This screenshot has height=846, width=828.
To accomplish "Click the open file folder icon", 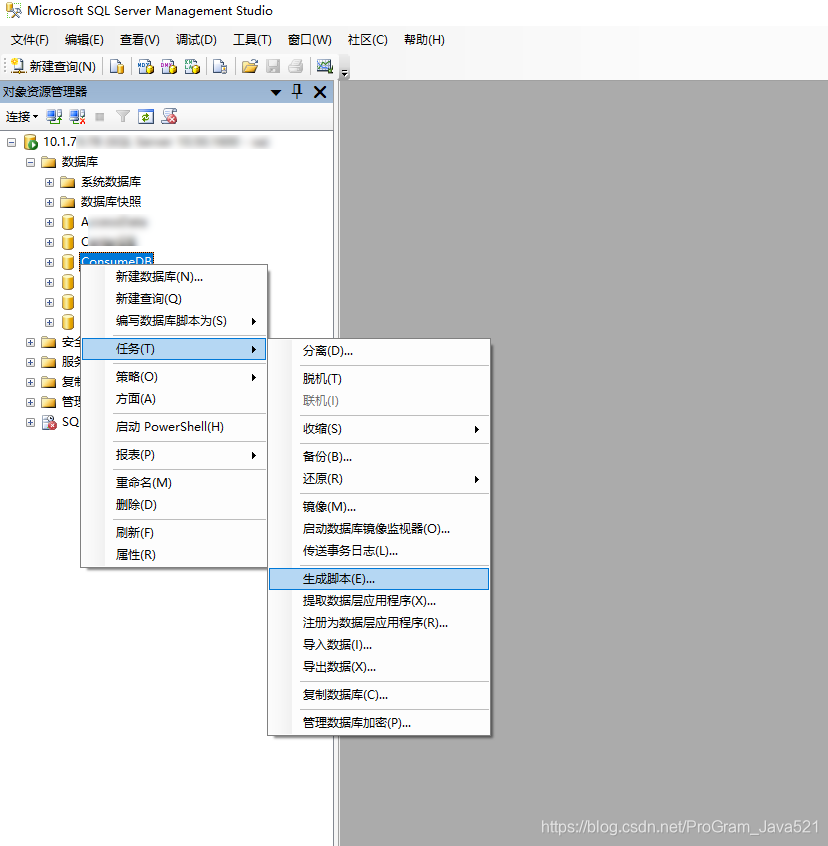I will pos(250,66).
